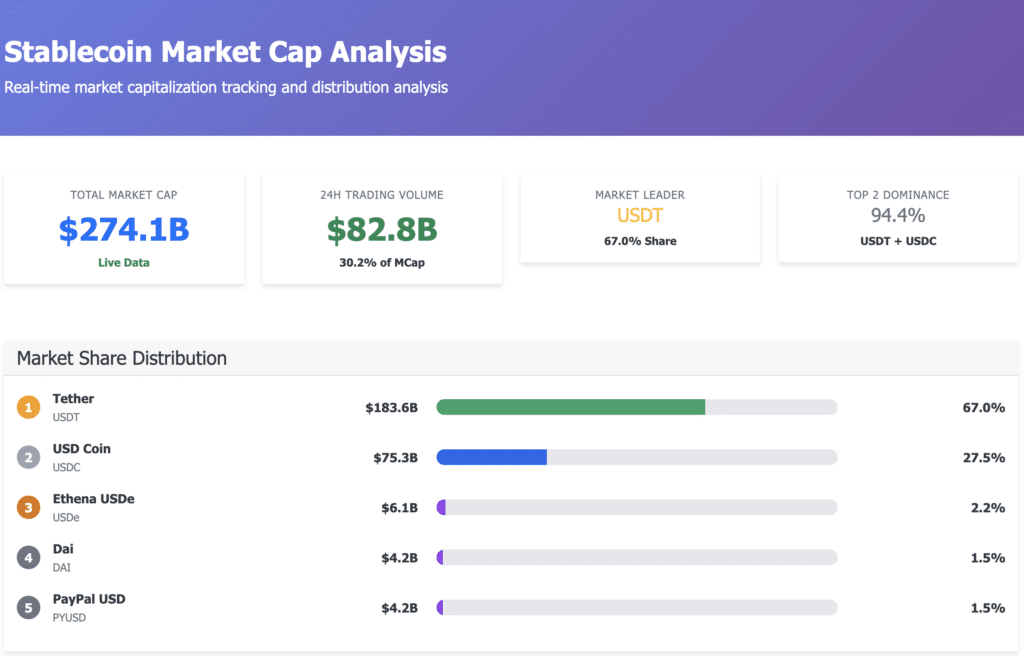Click the Live Data indicator

tap(124, 262)
